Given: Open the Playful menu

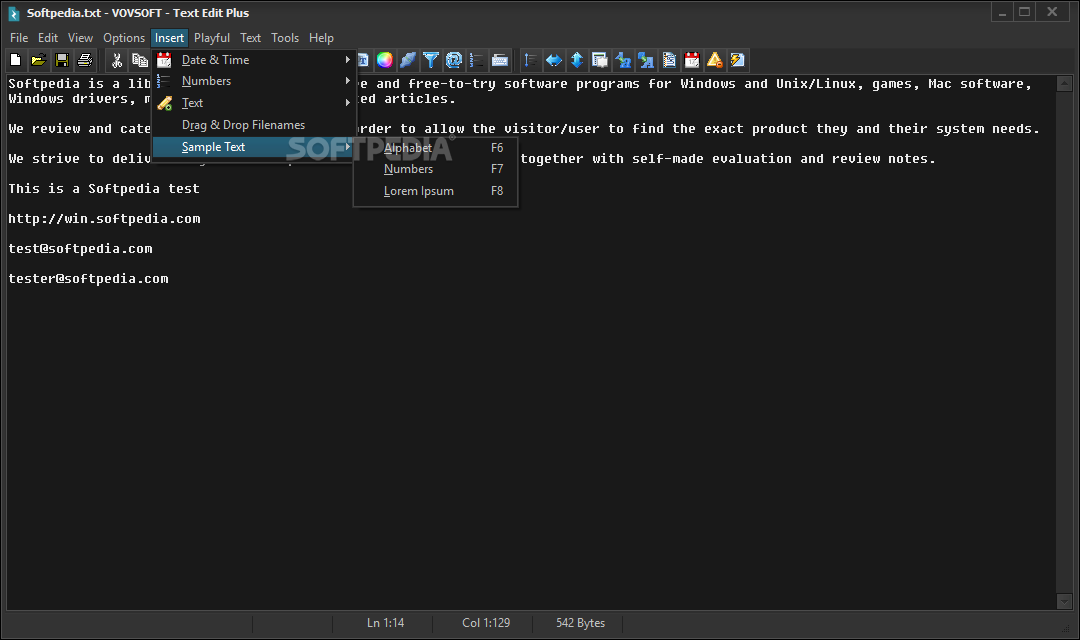Looking at the screenshot, I should pyautogui.click(x=211, y=38).
